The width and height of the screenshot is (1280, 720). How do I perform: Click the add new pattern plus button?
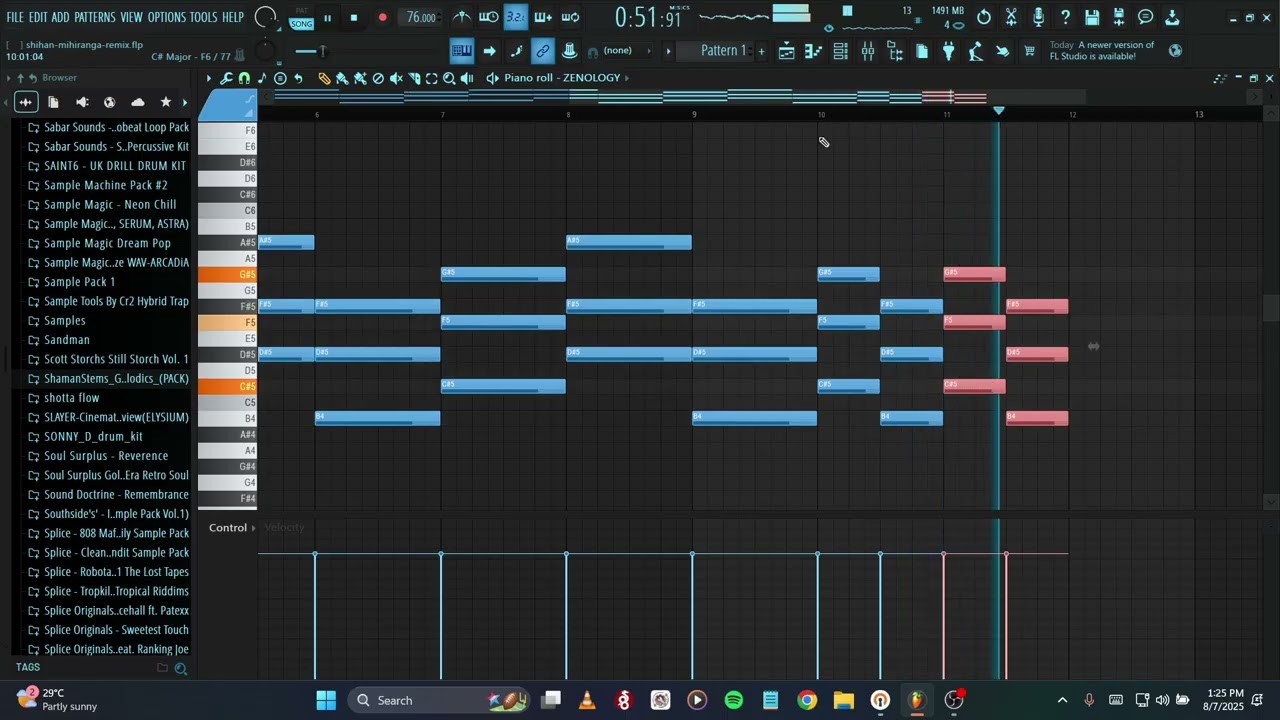click(761, 51)
